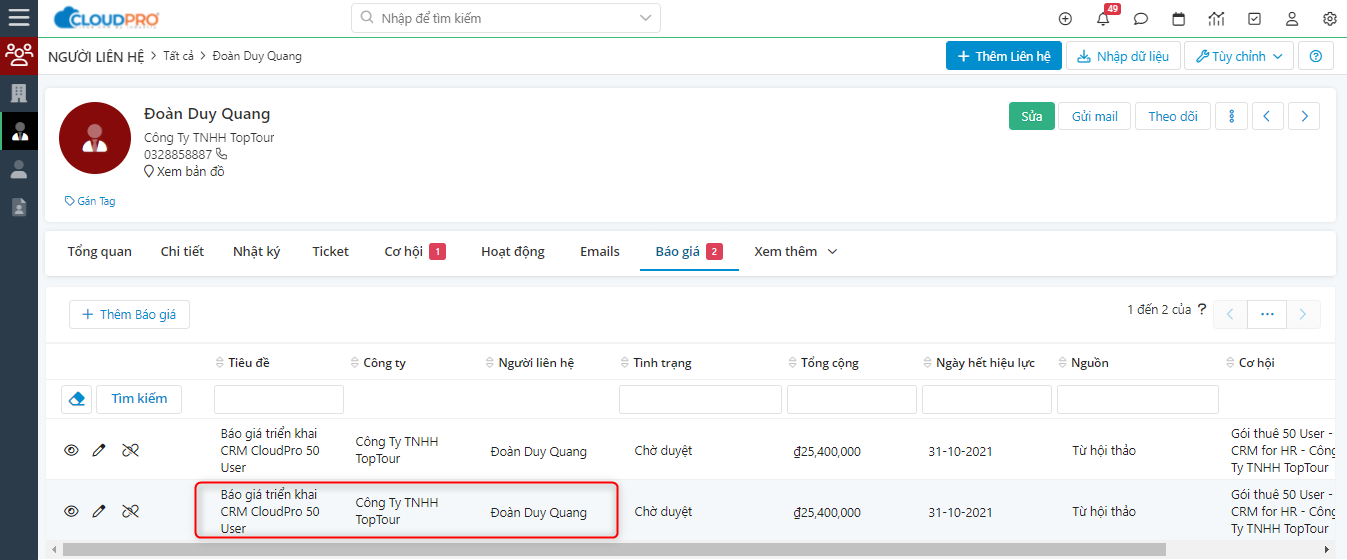
Task: Go to next contact record arrow
Action: point(1304,116)
